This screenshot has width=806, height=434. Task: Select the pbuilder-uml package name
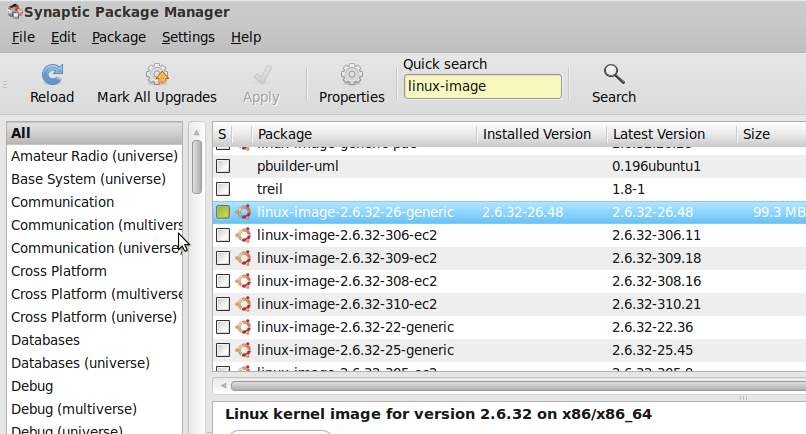298,166
